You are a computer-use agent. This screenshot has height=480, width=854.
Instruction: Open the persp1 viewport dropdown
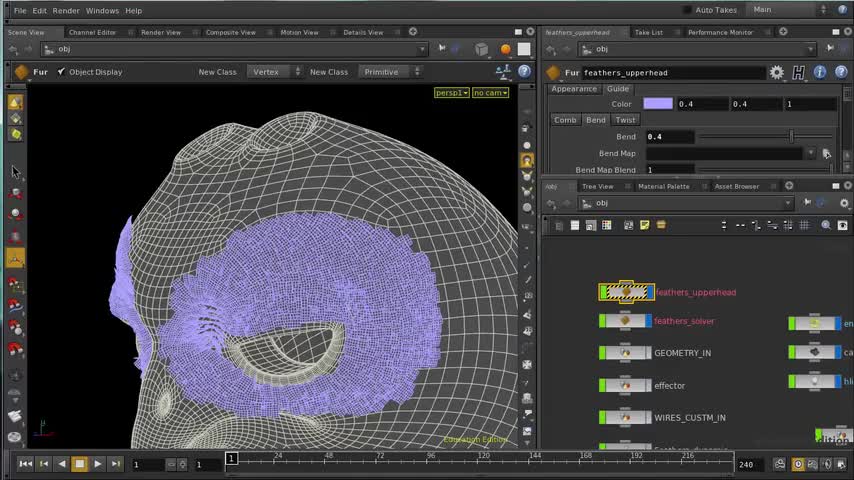(x=451, y=93)
